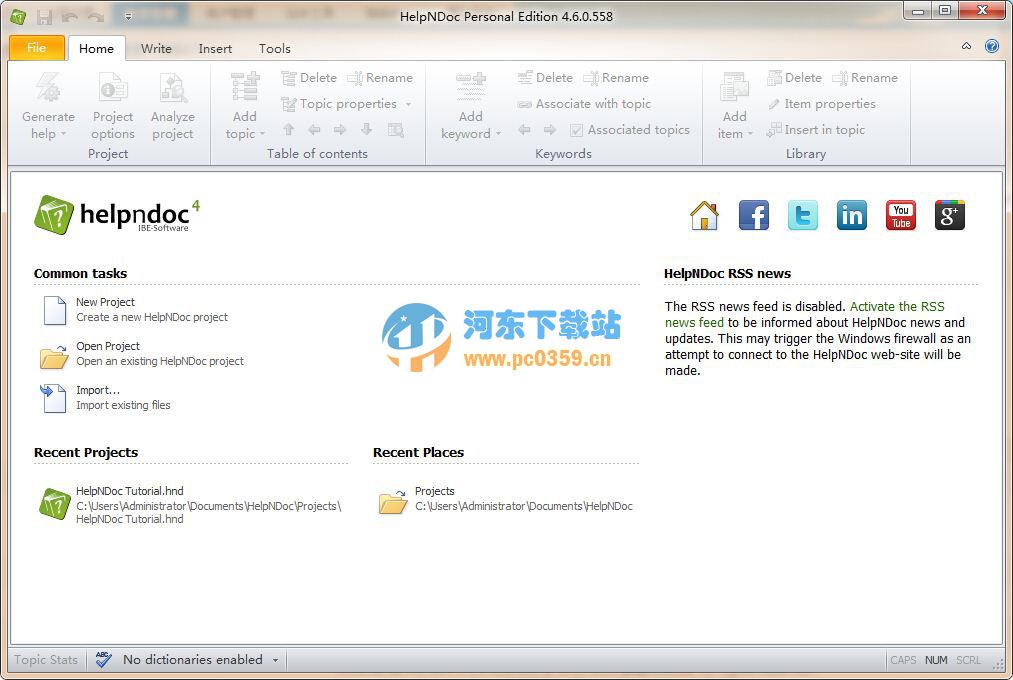Screen dimensions: 1013x680
Task: Switch to the Write tab
Action: [x=156, y=48]
